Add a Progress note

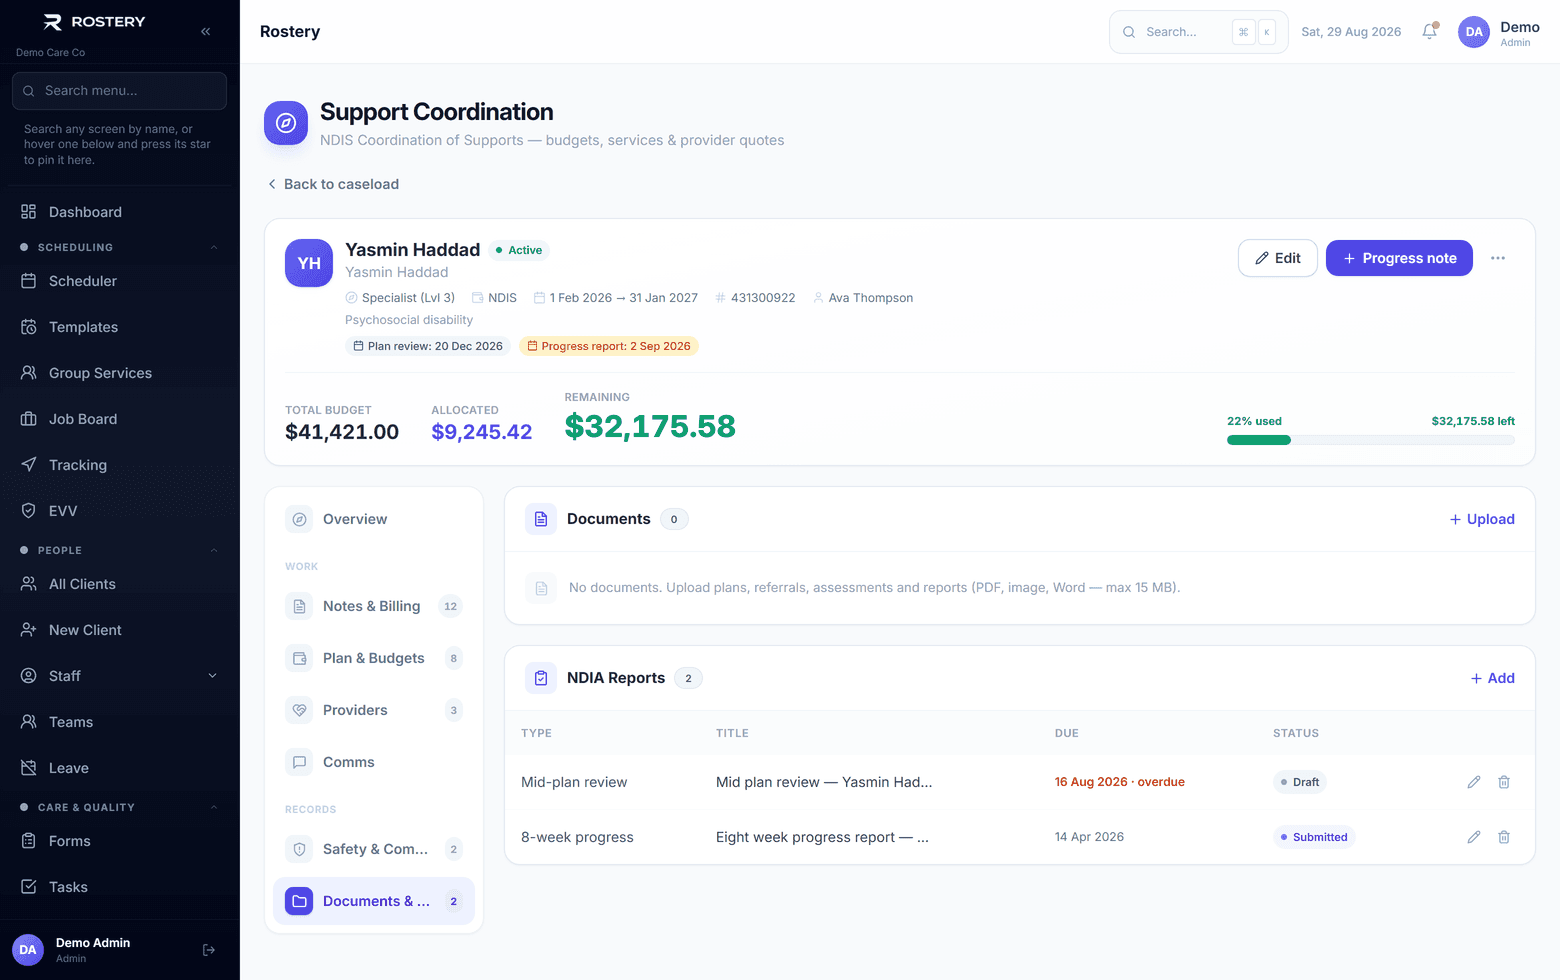(1399, 258)
